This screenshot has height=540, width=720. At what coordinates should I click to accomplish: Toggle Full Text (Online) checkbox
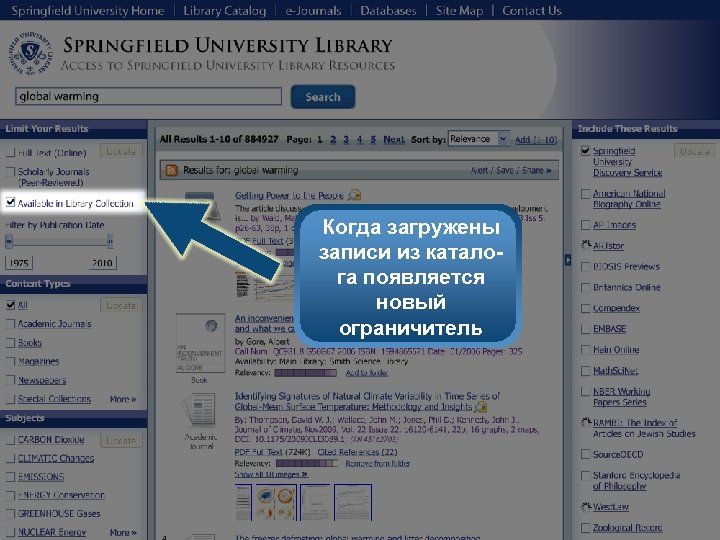click(11, 153)
